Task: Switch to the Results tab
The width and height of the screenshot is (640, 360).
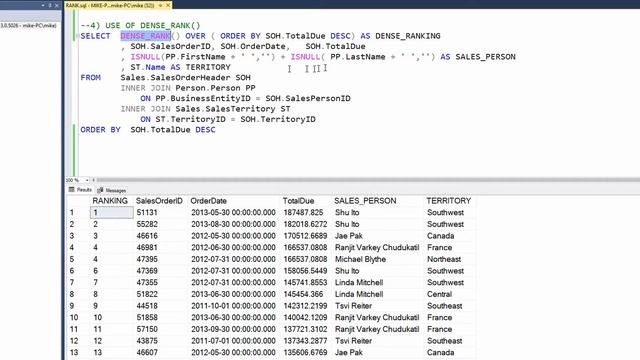Action: coord(80,190)
